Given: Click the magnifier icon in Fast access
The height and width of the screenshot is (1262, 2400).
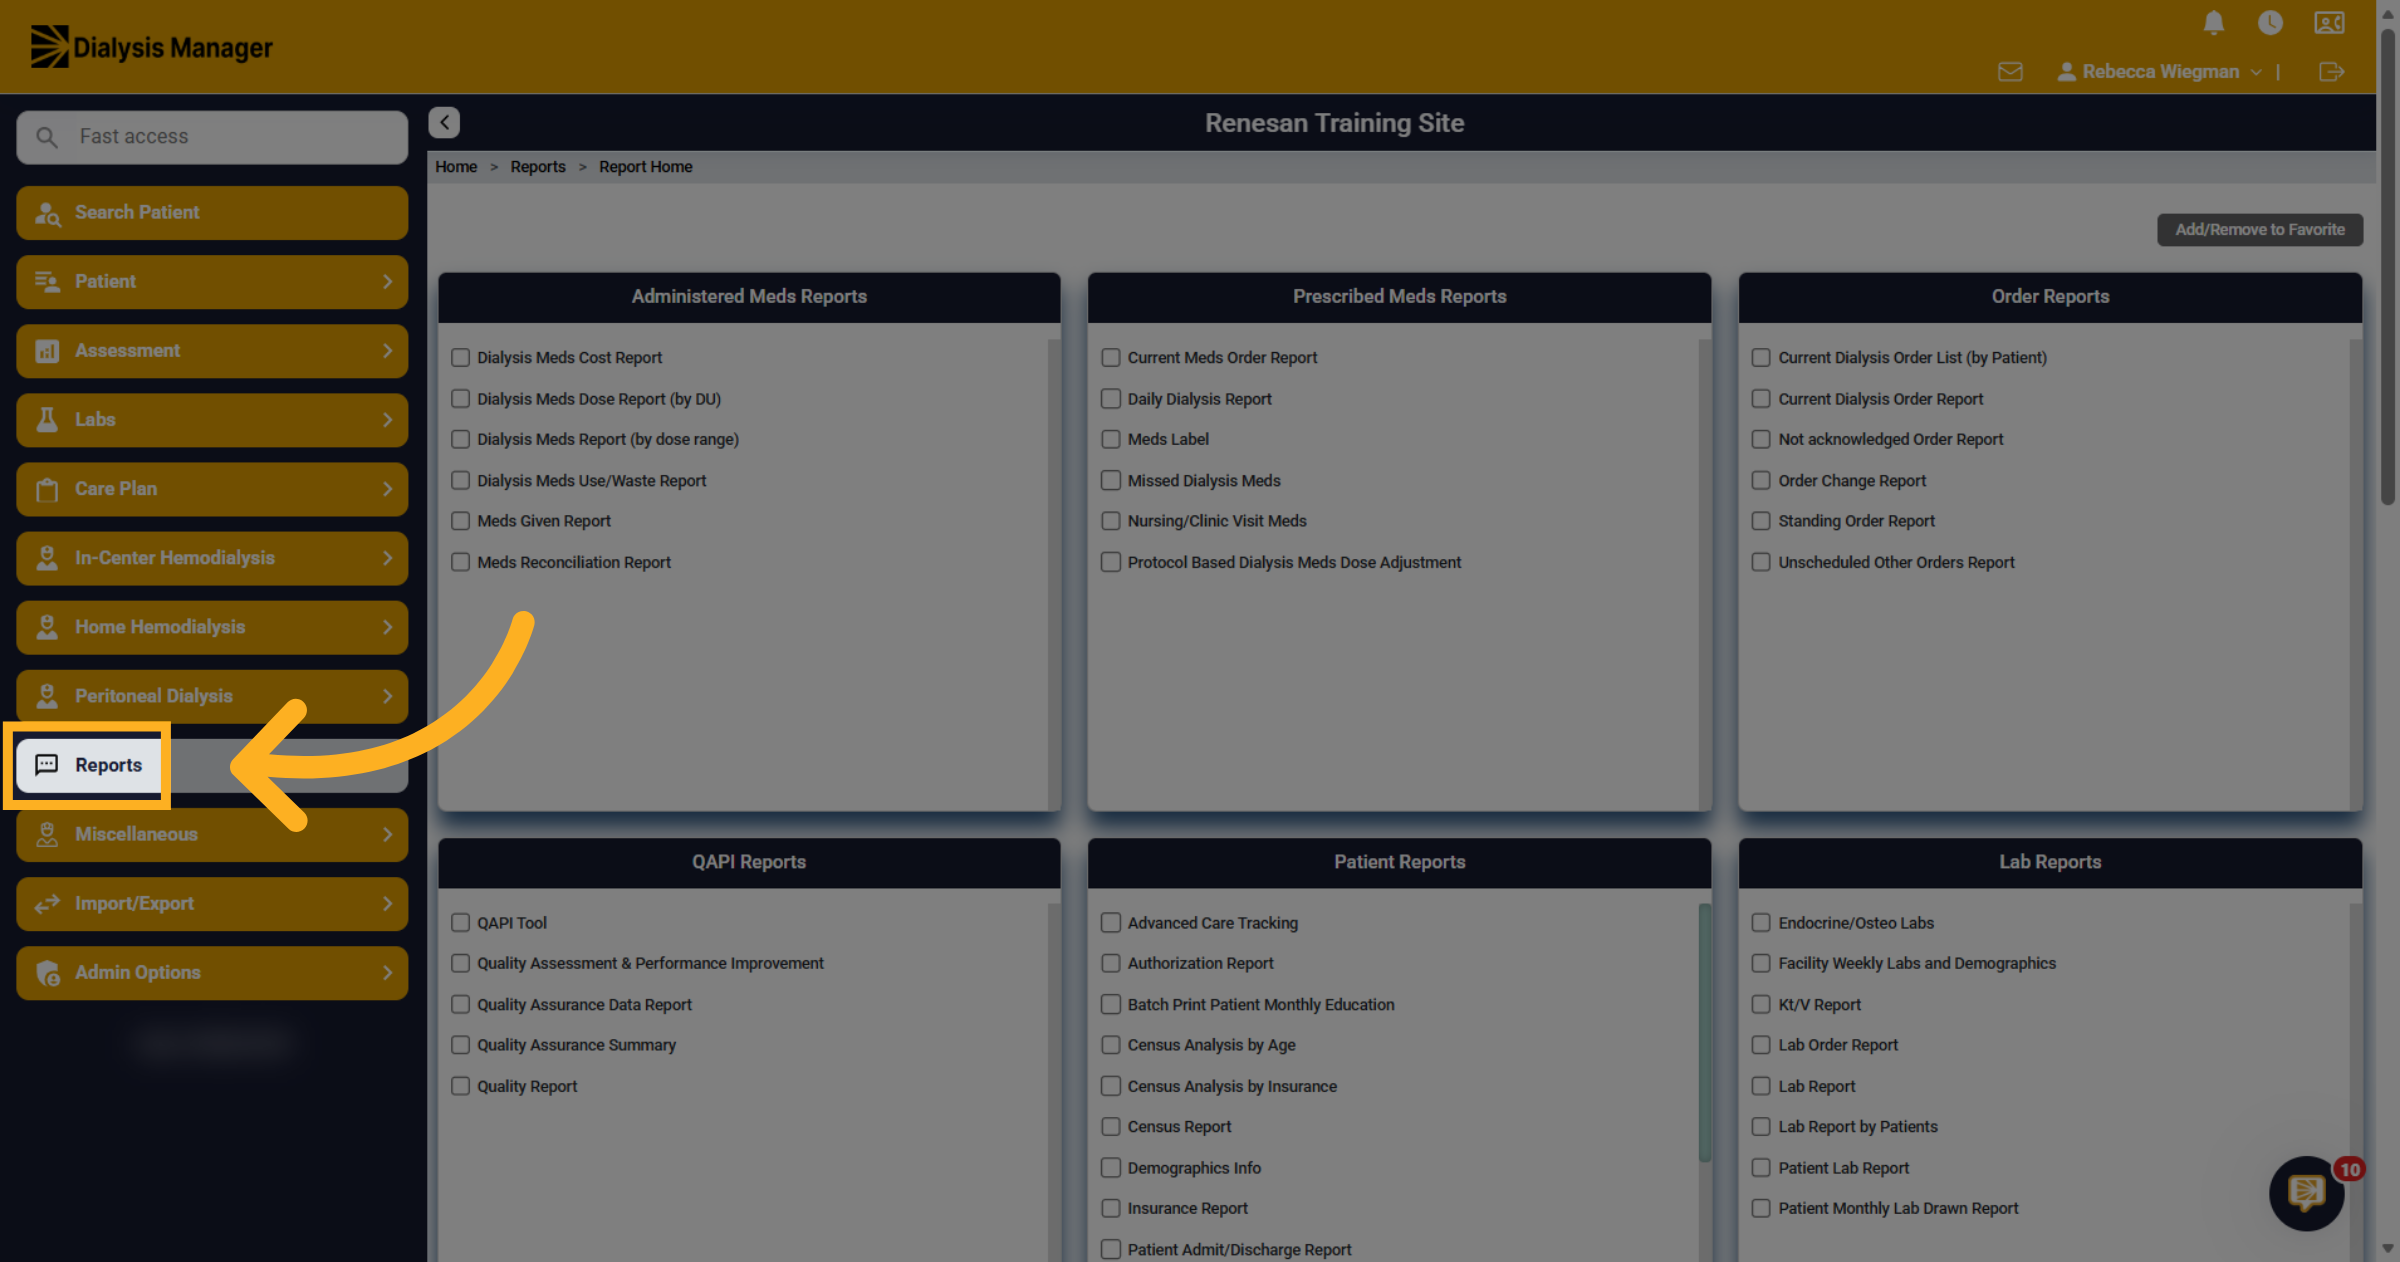Looking at the screenshot, I should 47,137.
